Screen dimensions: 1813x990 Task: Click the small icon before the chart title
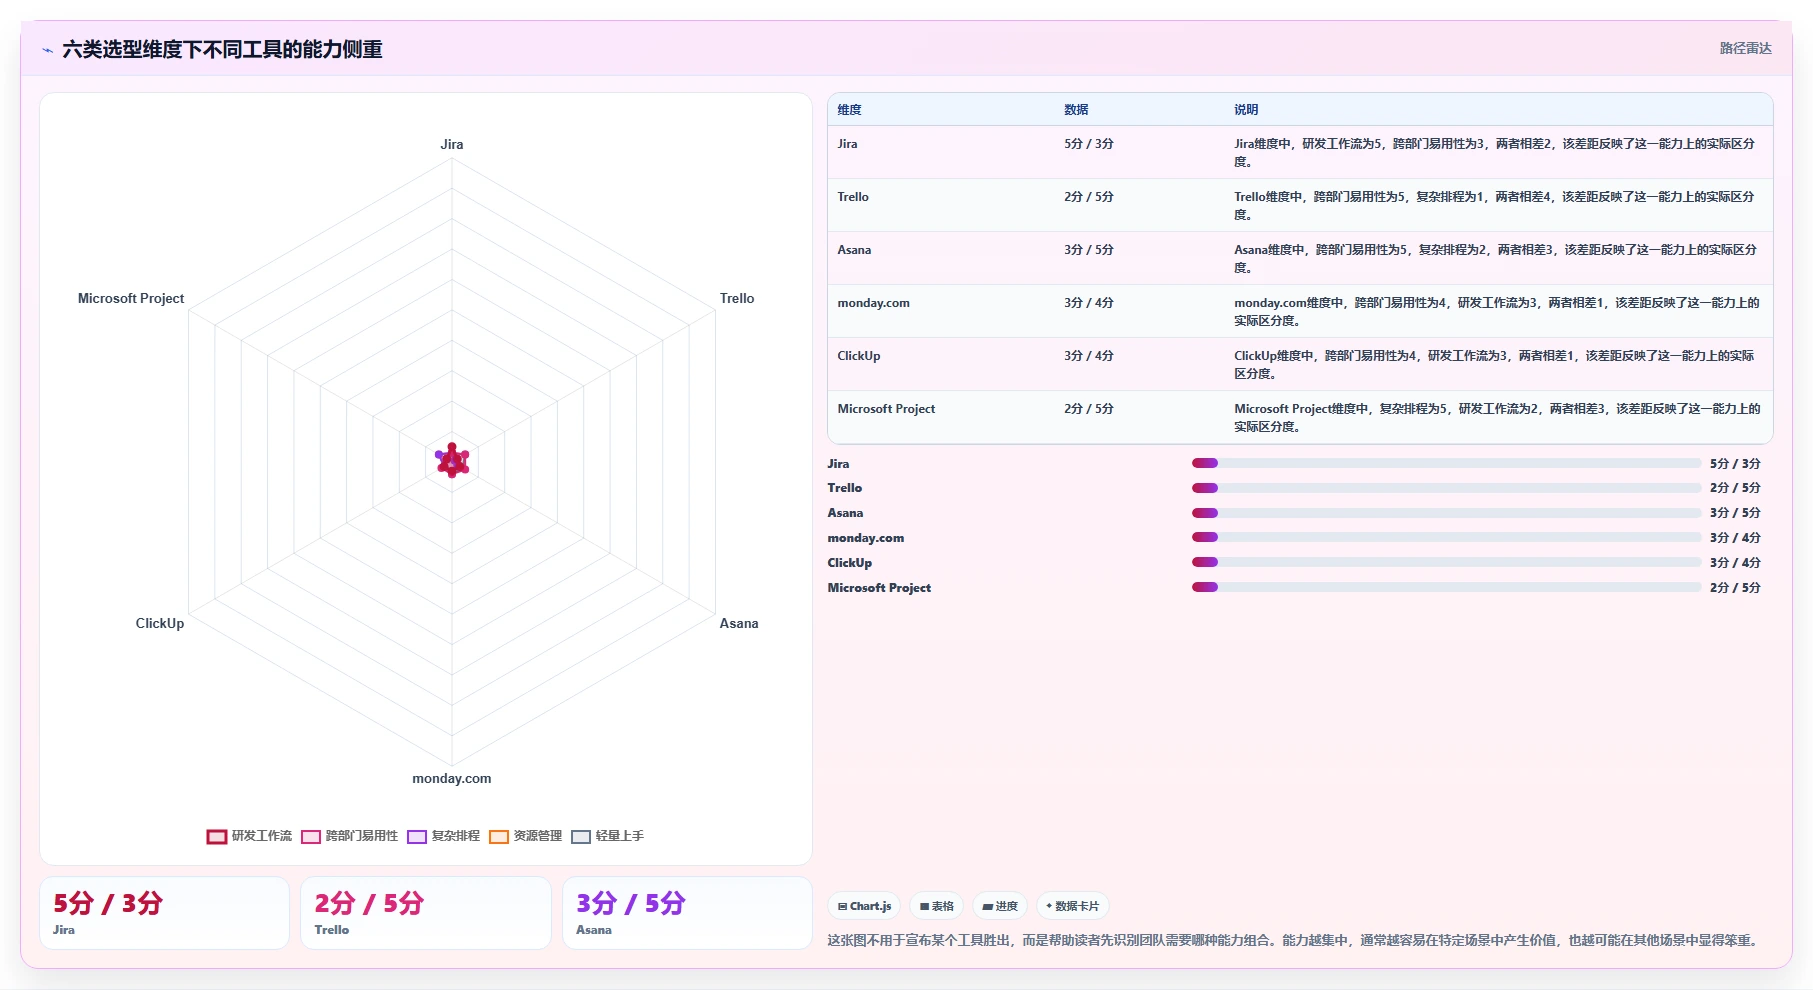point(47,50)
